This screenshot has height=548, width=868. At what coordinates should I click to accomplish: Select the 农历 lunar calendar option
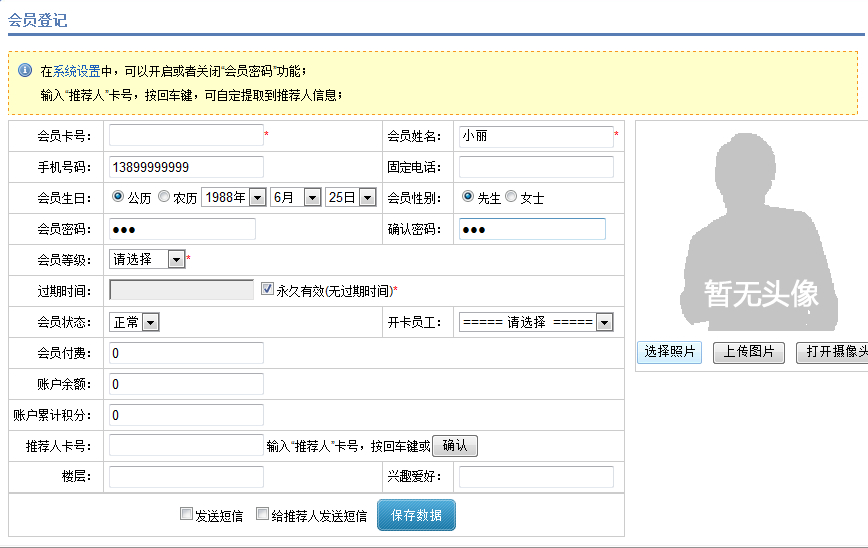point(164,197)
